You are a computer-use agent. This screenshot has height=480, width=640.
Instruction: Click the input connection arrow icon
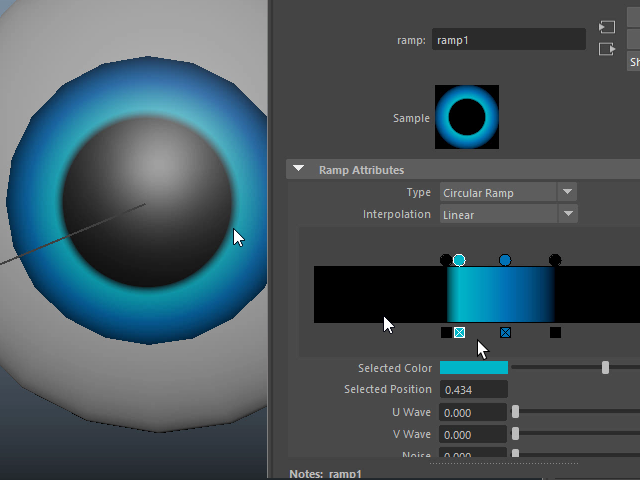point(606,27)
